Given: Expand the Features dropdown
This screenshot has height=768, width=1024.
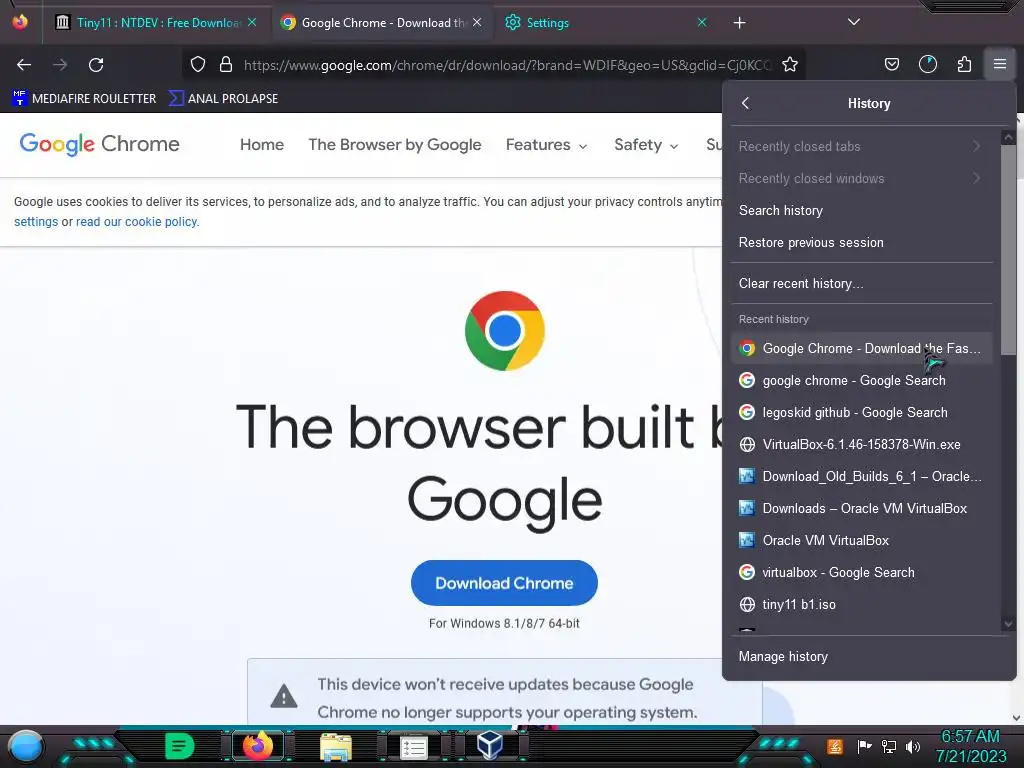Looking at the screenshot, I should pos(546,144).
